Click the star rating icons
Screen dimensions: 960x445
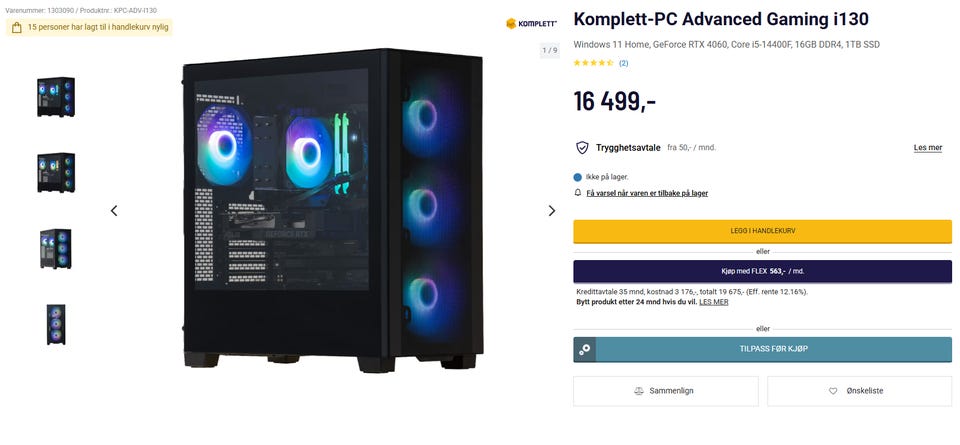pos(593,63)
